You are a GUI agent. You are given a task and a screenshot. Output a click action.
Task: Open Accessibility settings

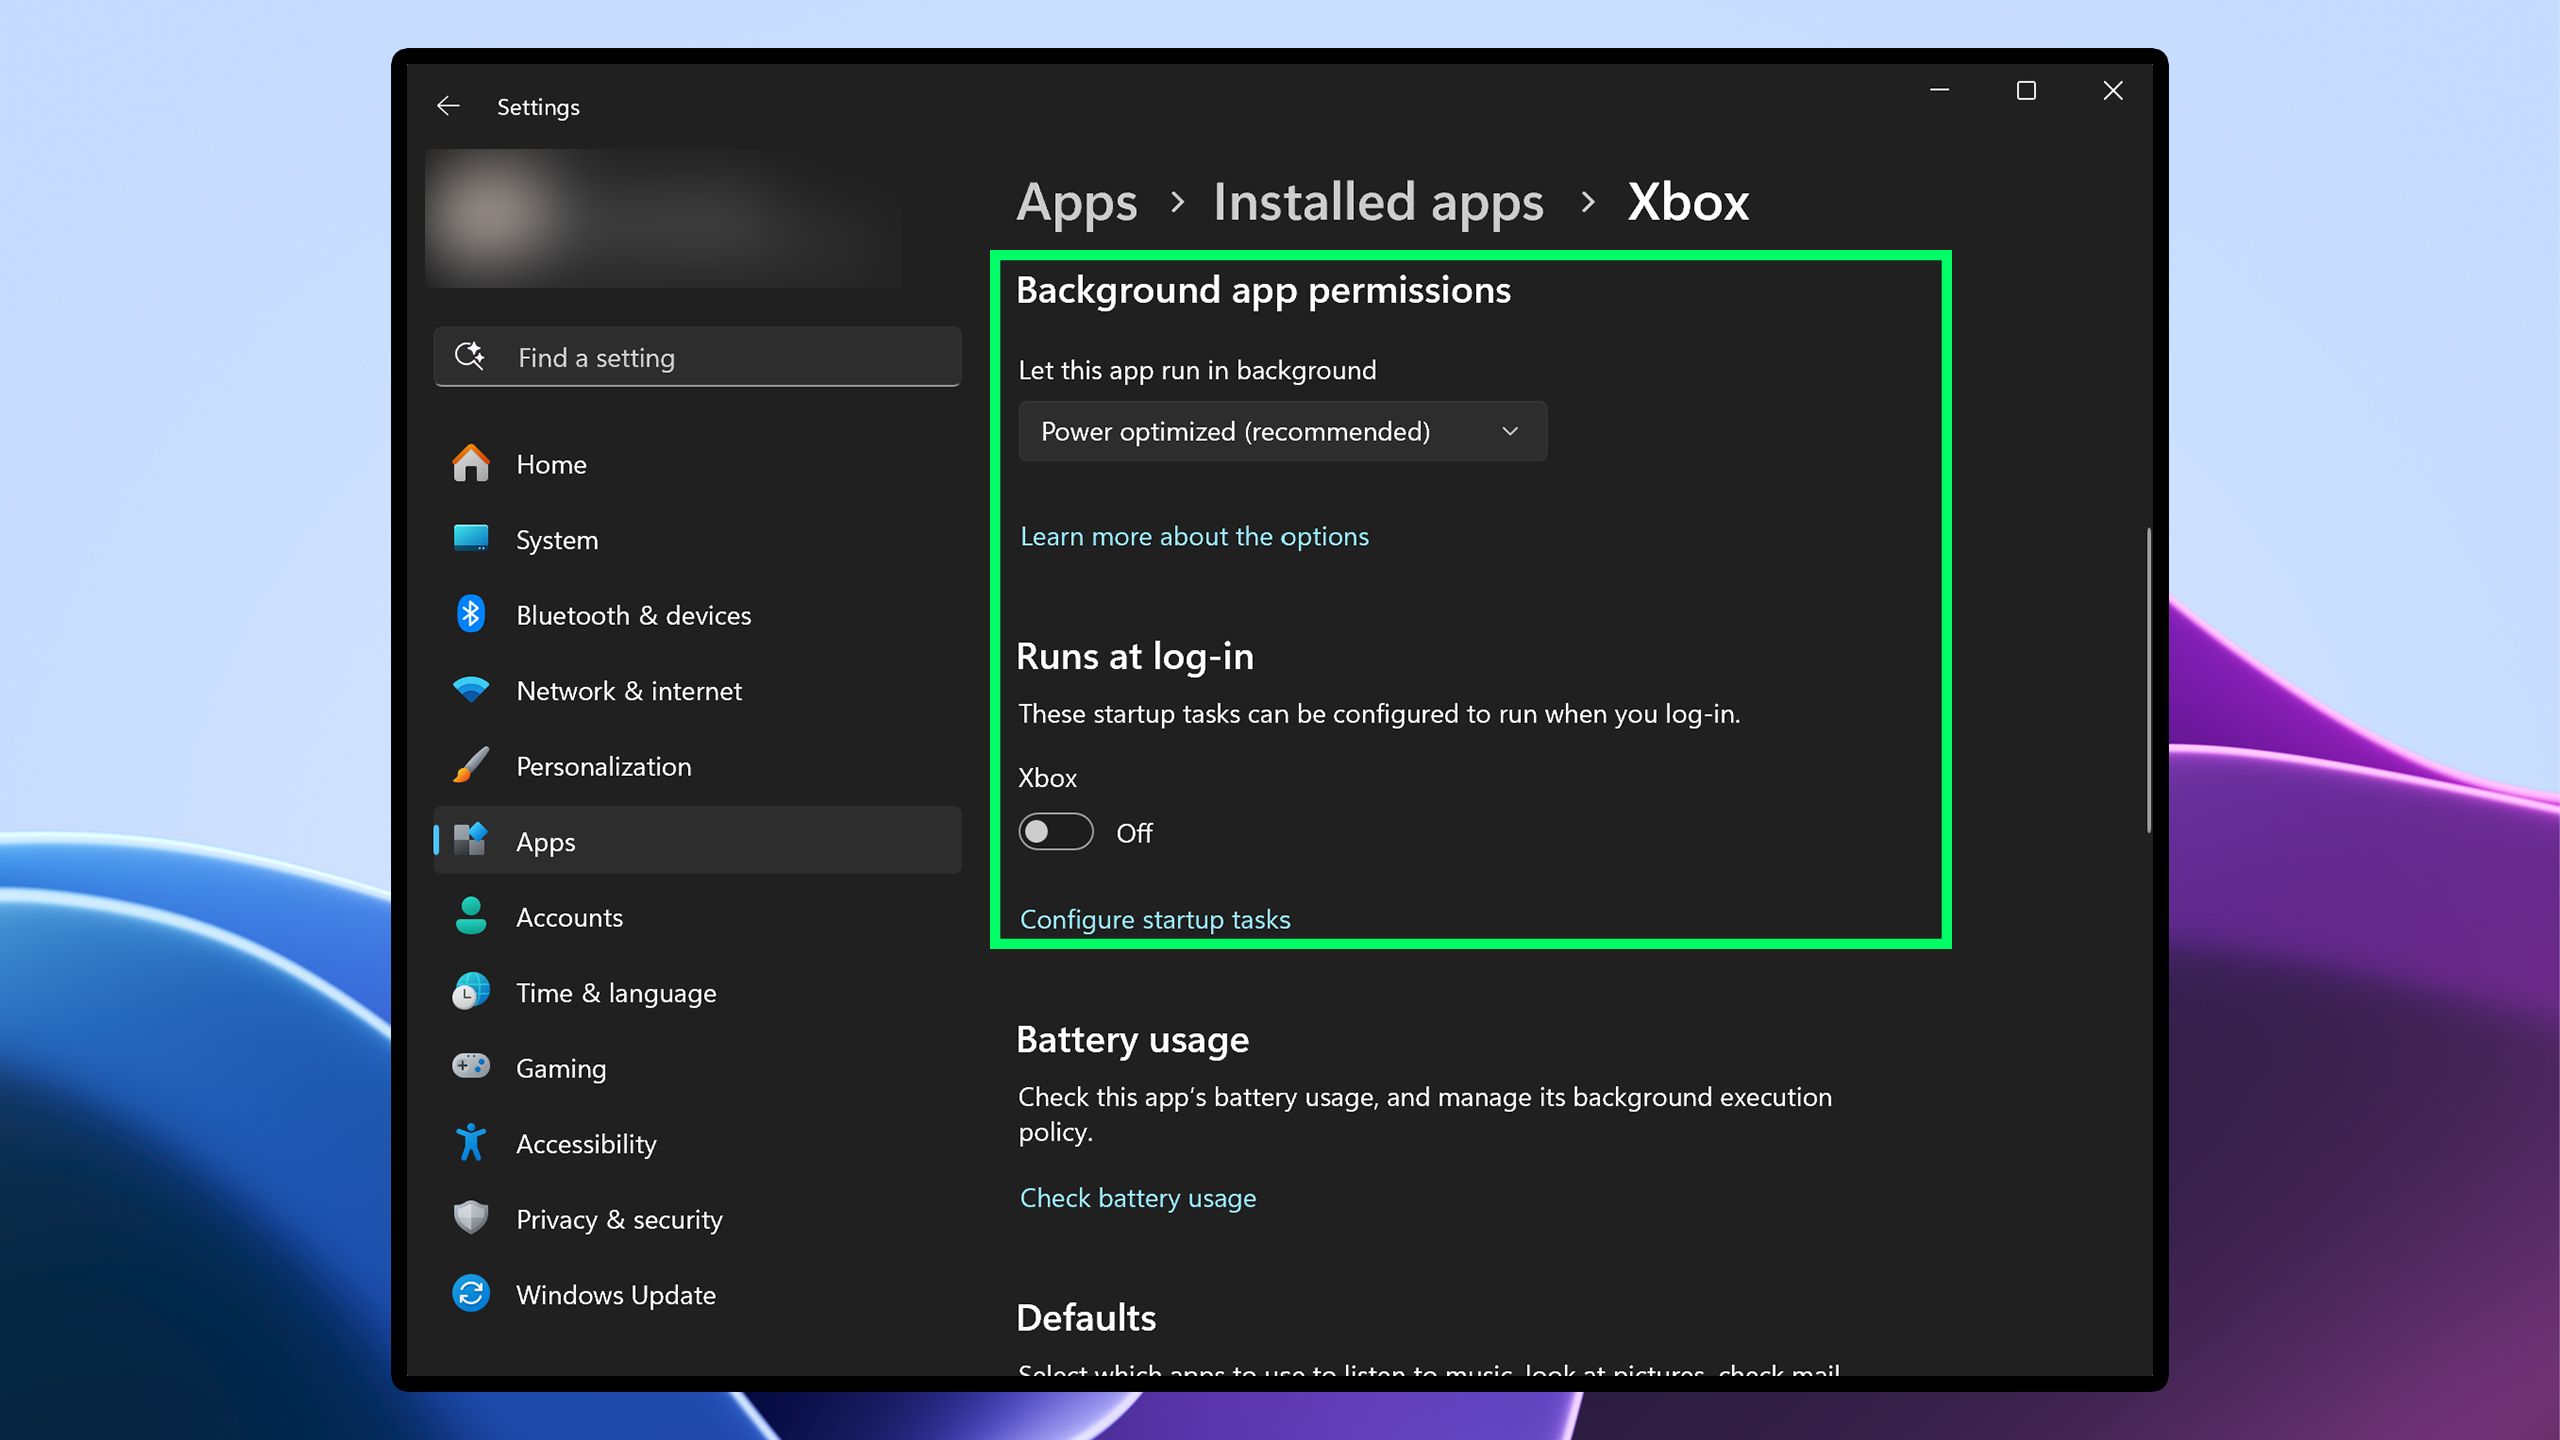pyautogui.click(x=697, y=1144)
